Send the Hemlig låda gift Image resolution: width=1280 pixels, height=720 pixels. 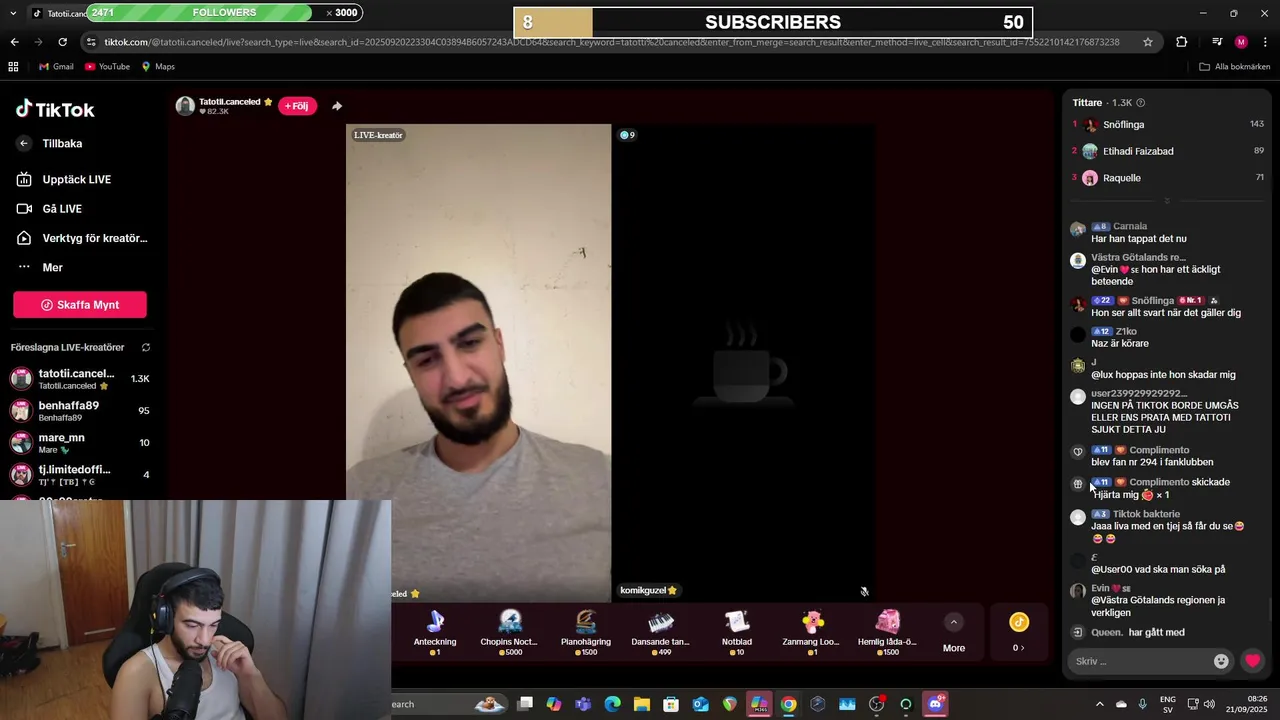tap(887, 632)
